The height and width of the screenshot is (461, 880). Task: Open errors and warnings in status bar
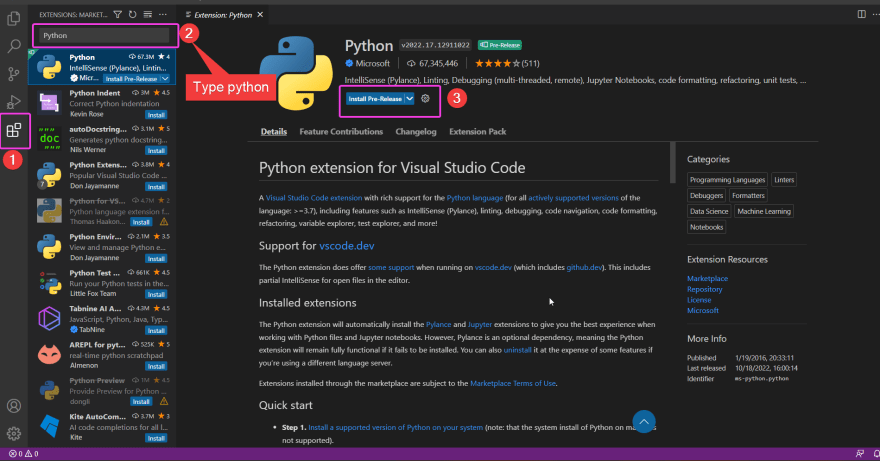tap(24, 454)
